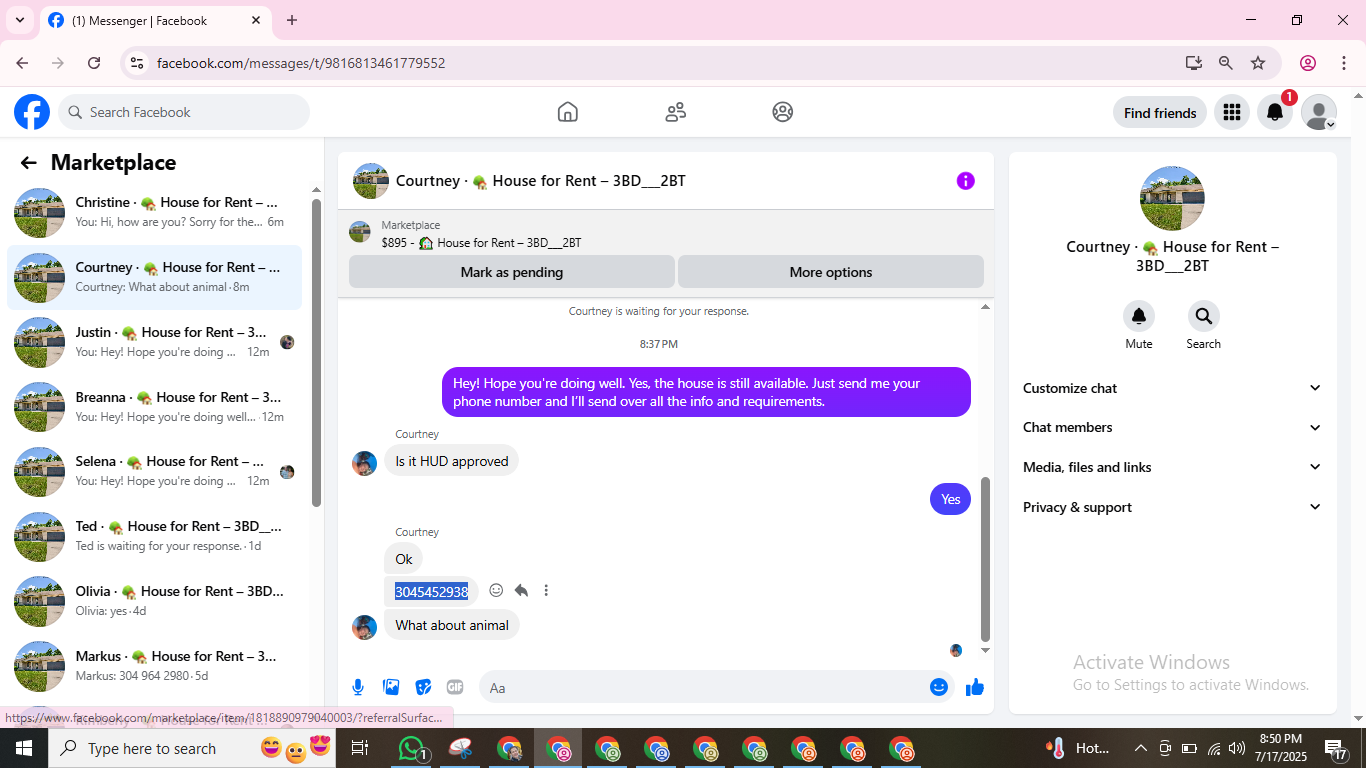Viewport: 1366px width, 768px height.
Task: Send a thumbs-up like
Action: 975,687
